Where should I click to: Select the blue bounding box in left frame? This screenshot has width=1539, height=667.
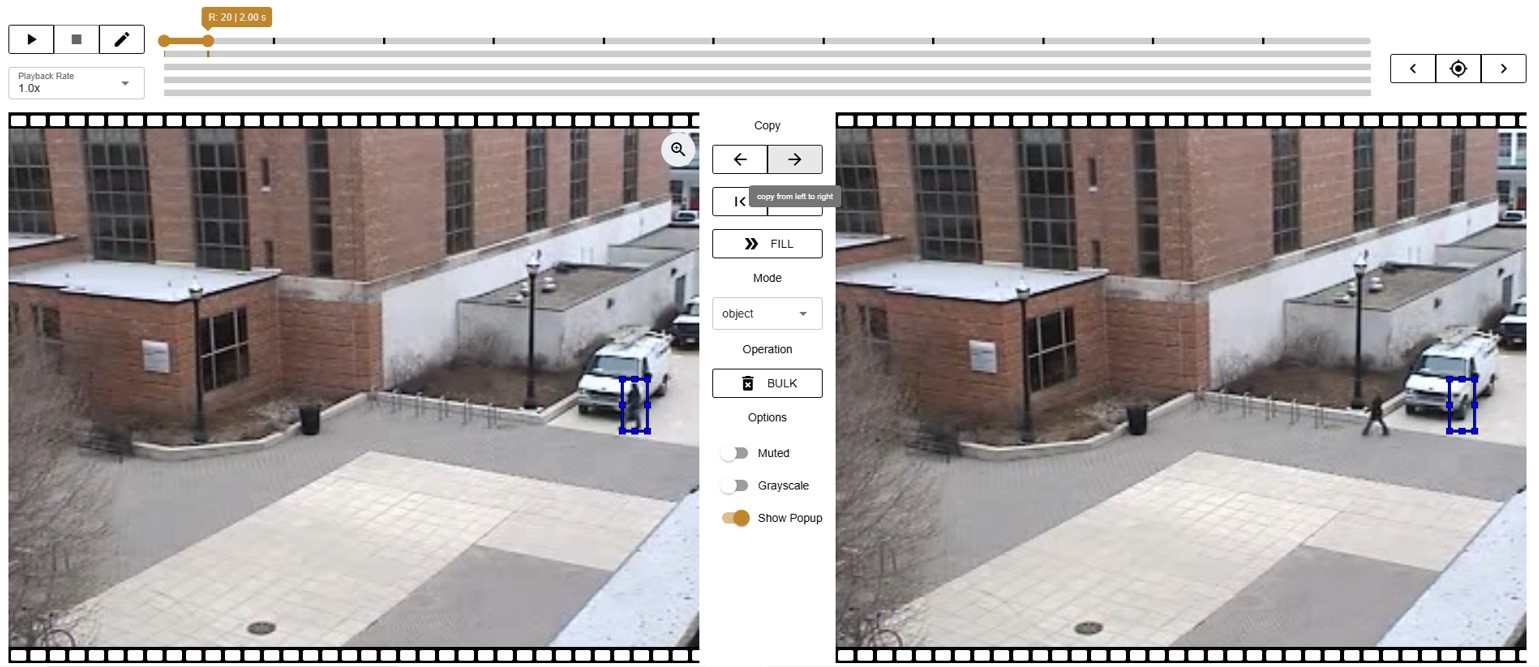coord(635,405)
